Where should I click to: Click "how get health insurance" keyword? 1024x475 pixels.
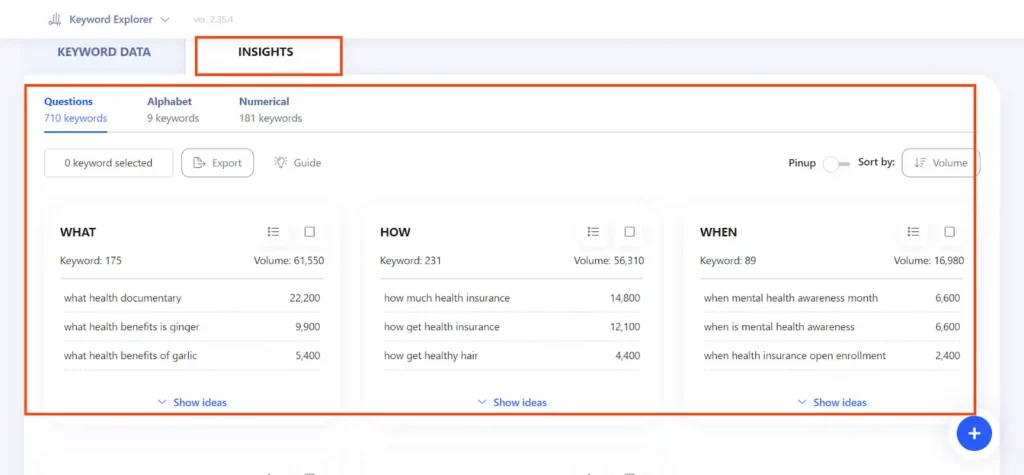tap(441, 327)
